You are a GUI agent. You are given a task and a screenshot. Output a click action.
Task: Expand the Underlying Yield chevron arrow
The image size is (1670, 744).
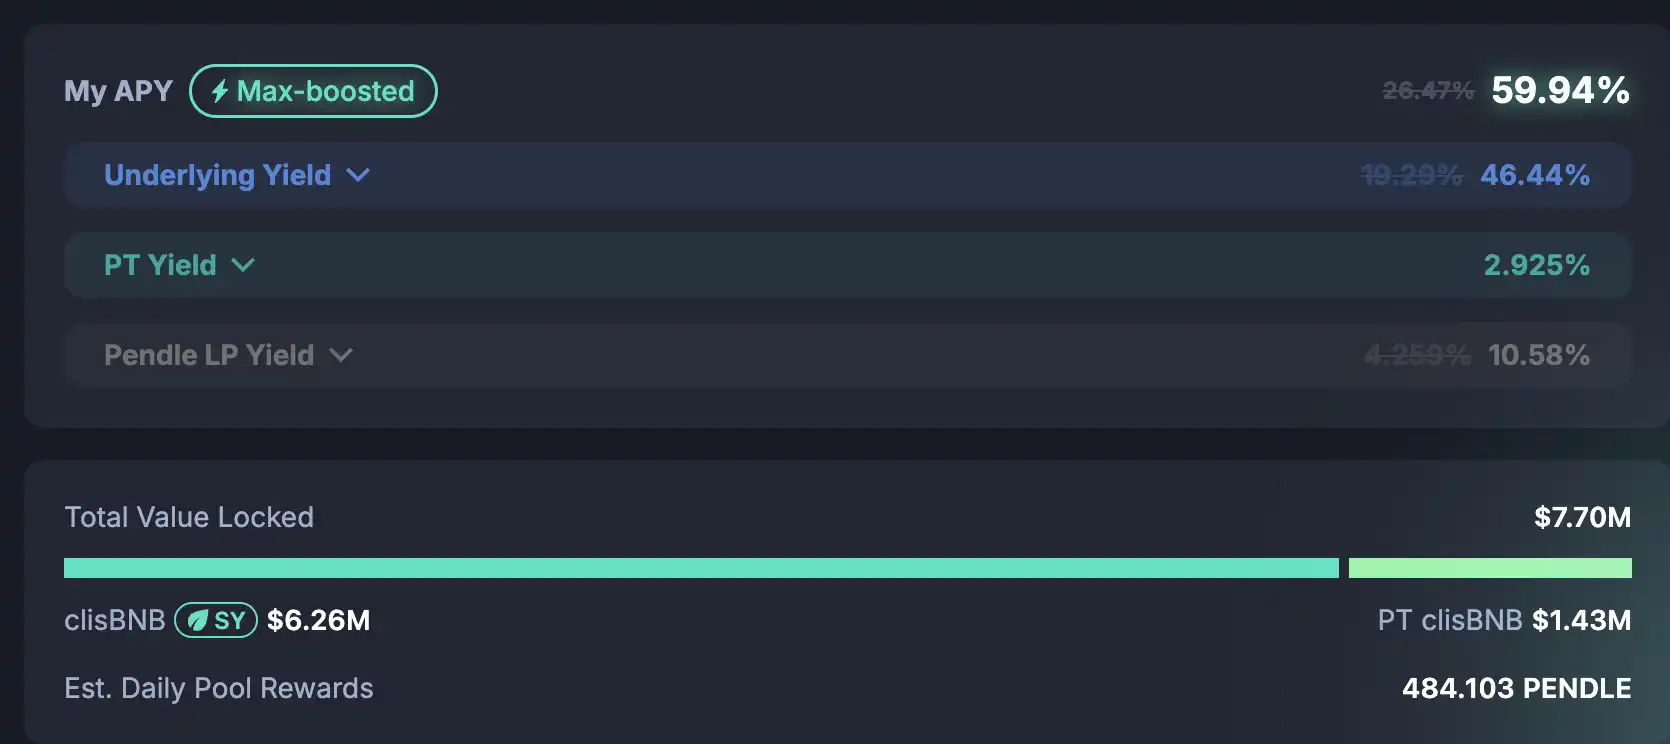(x=358, y=175)
